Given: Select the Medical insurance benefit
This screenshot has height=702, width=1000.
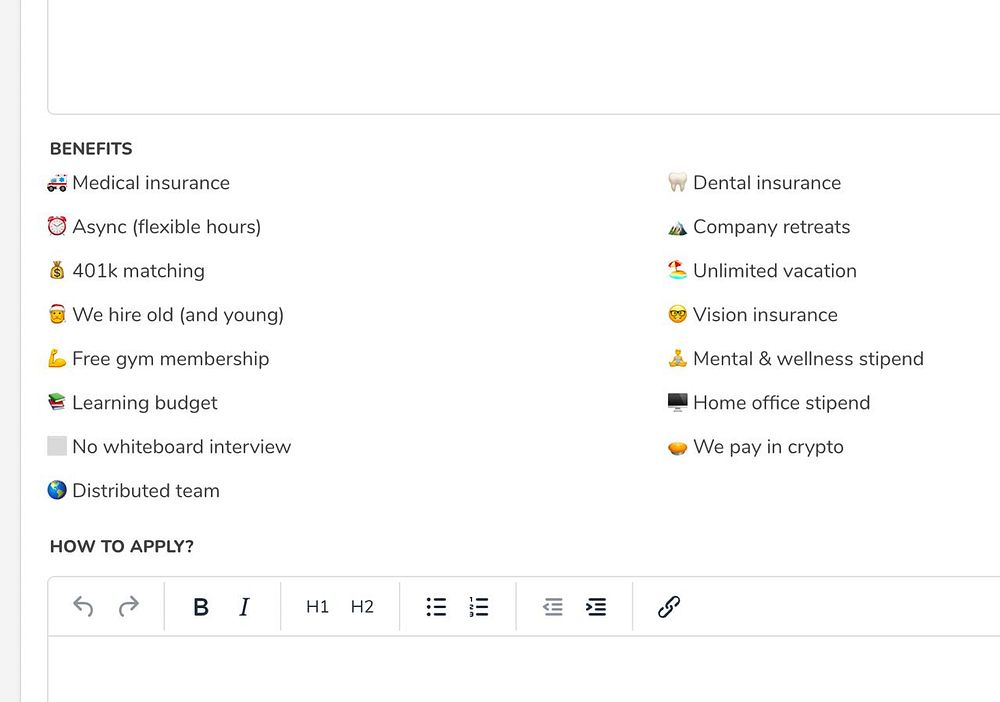Looking at the screenshot, I should (x=139, y=183).
